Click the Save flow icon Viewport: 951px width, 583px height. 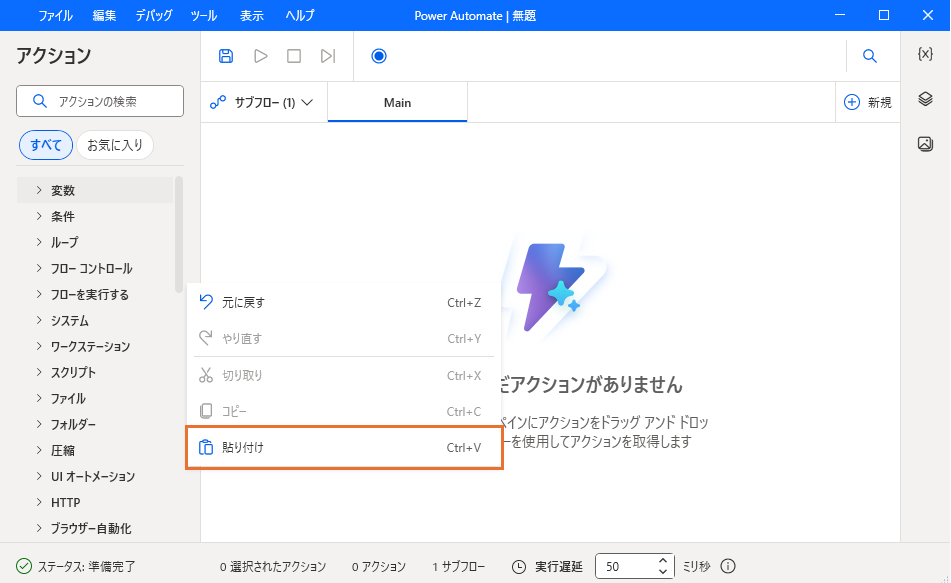pos(226,56)
